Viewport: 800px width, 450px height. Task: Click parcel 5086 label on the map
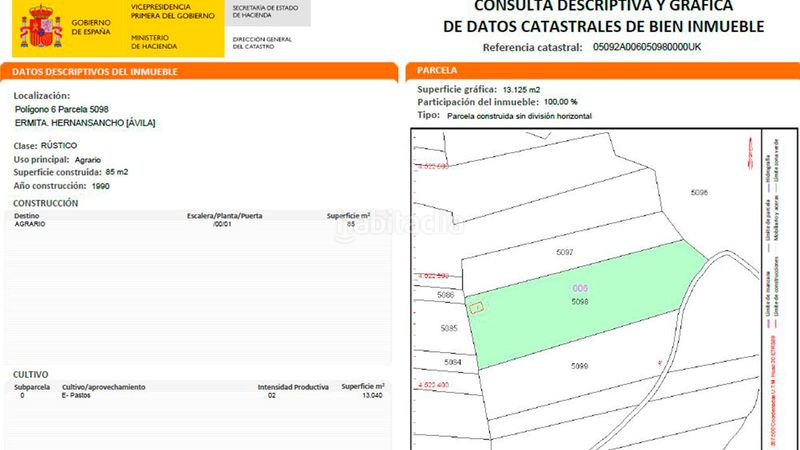[x=445, y=295]
